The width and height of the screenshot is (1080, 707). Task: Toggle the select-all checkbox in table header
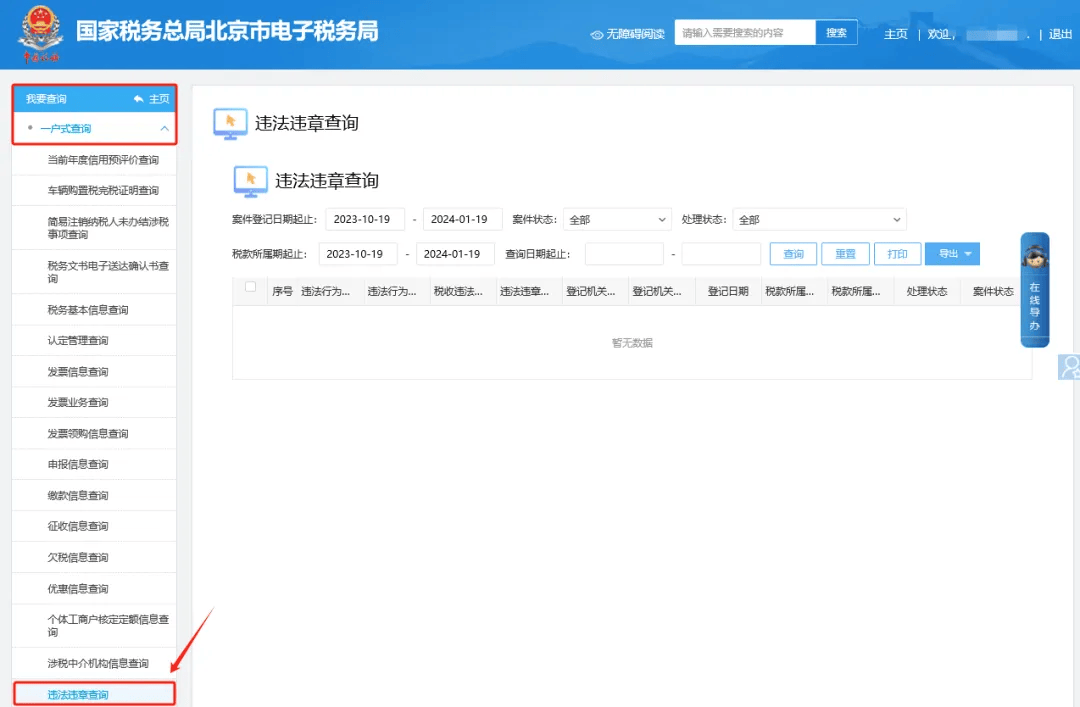click(x=251, y=287)
